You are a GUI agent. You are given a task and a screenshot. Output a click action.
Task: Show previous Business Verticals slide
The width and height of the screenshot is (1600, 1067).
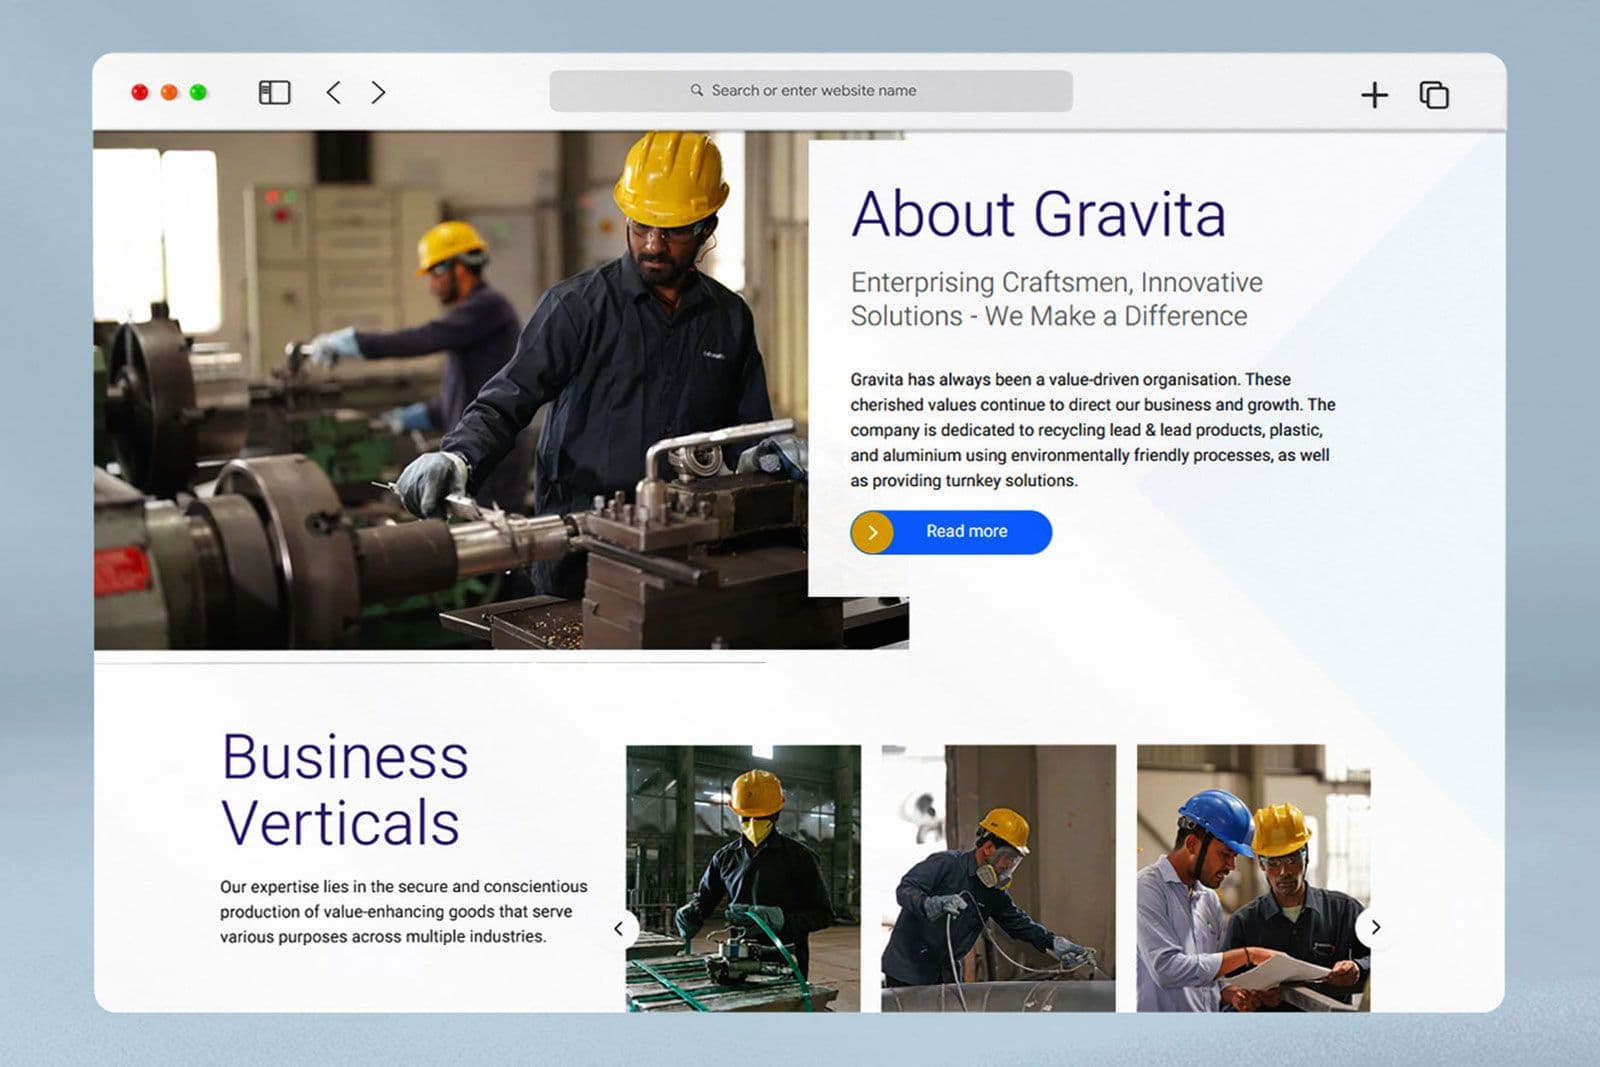click(619, 928)
